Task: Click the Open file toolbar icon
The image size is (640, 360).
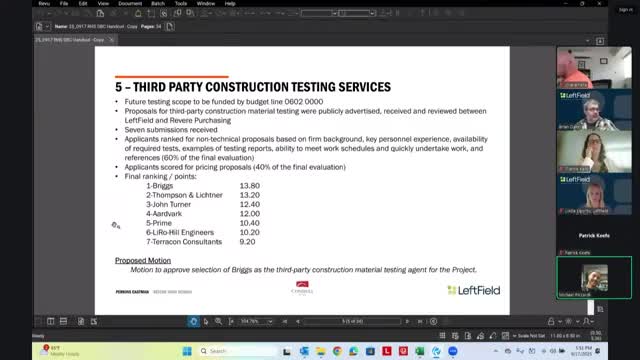Action: point(100,13)
